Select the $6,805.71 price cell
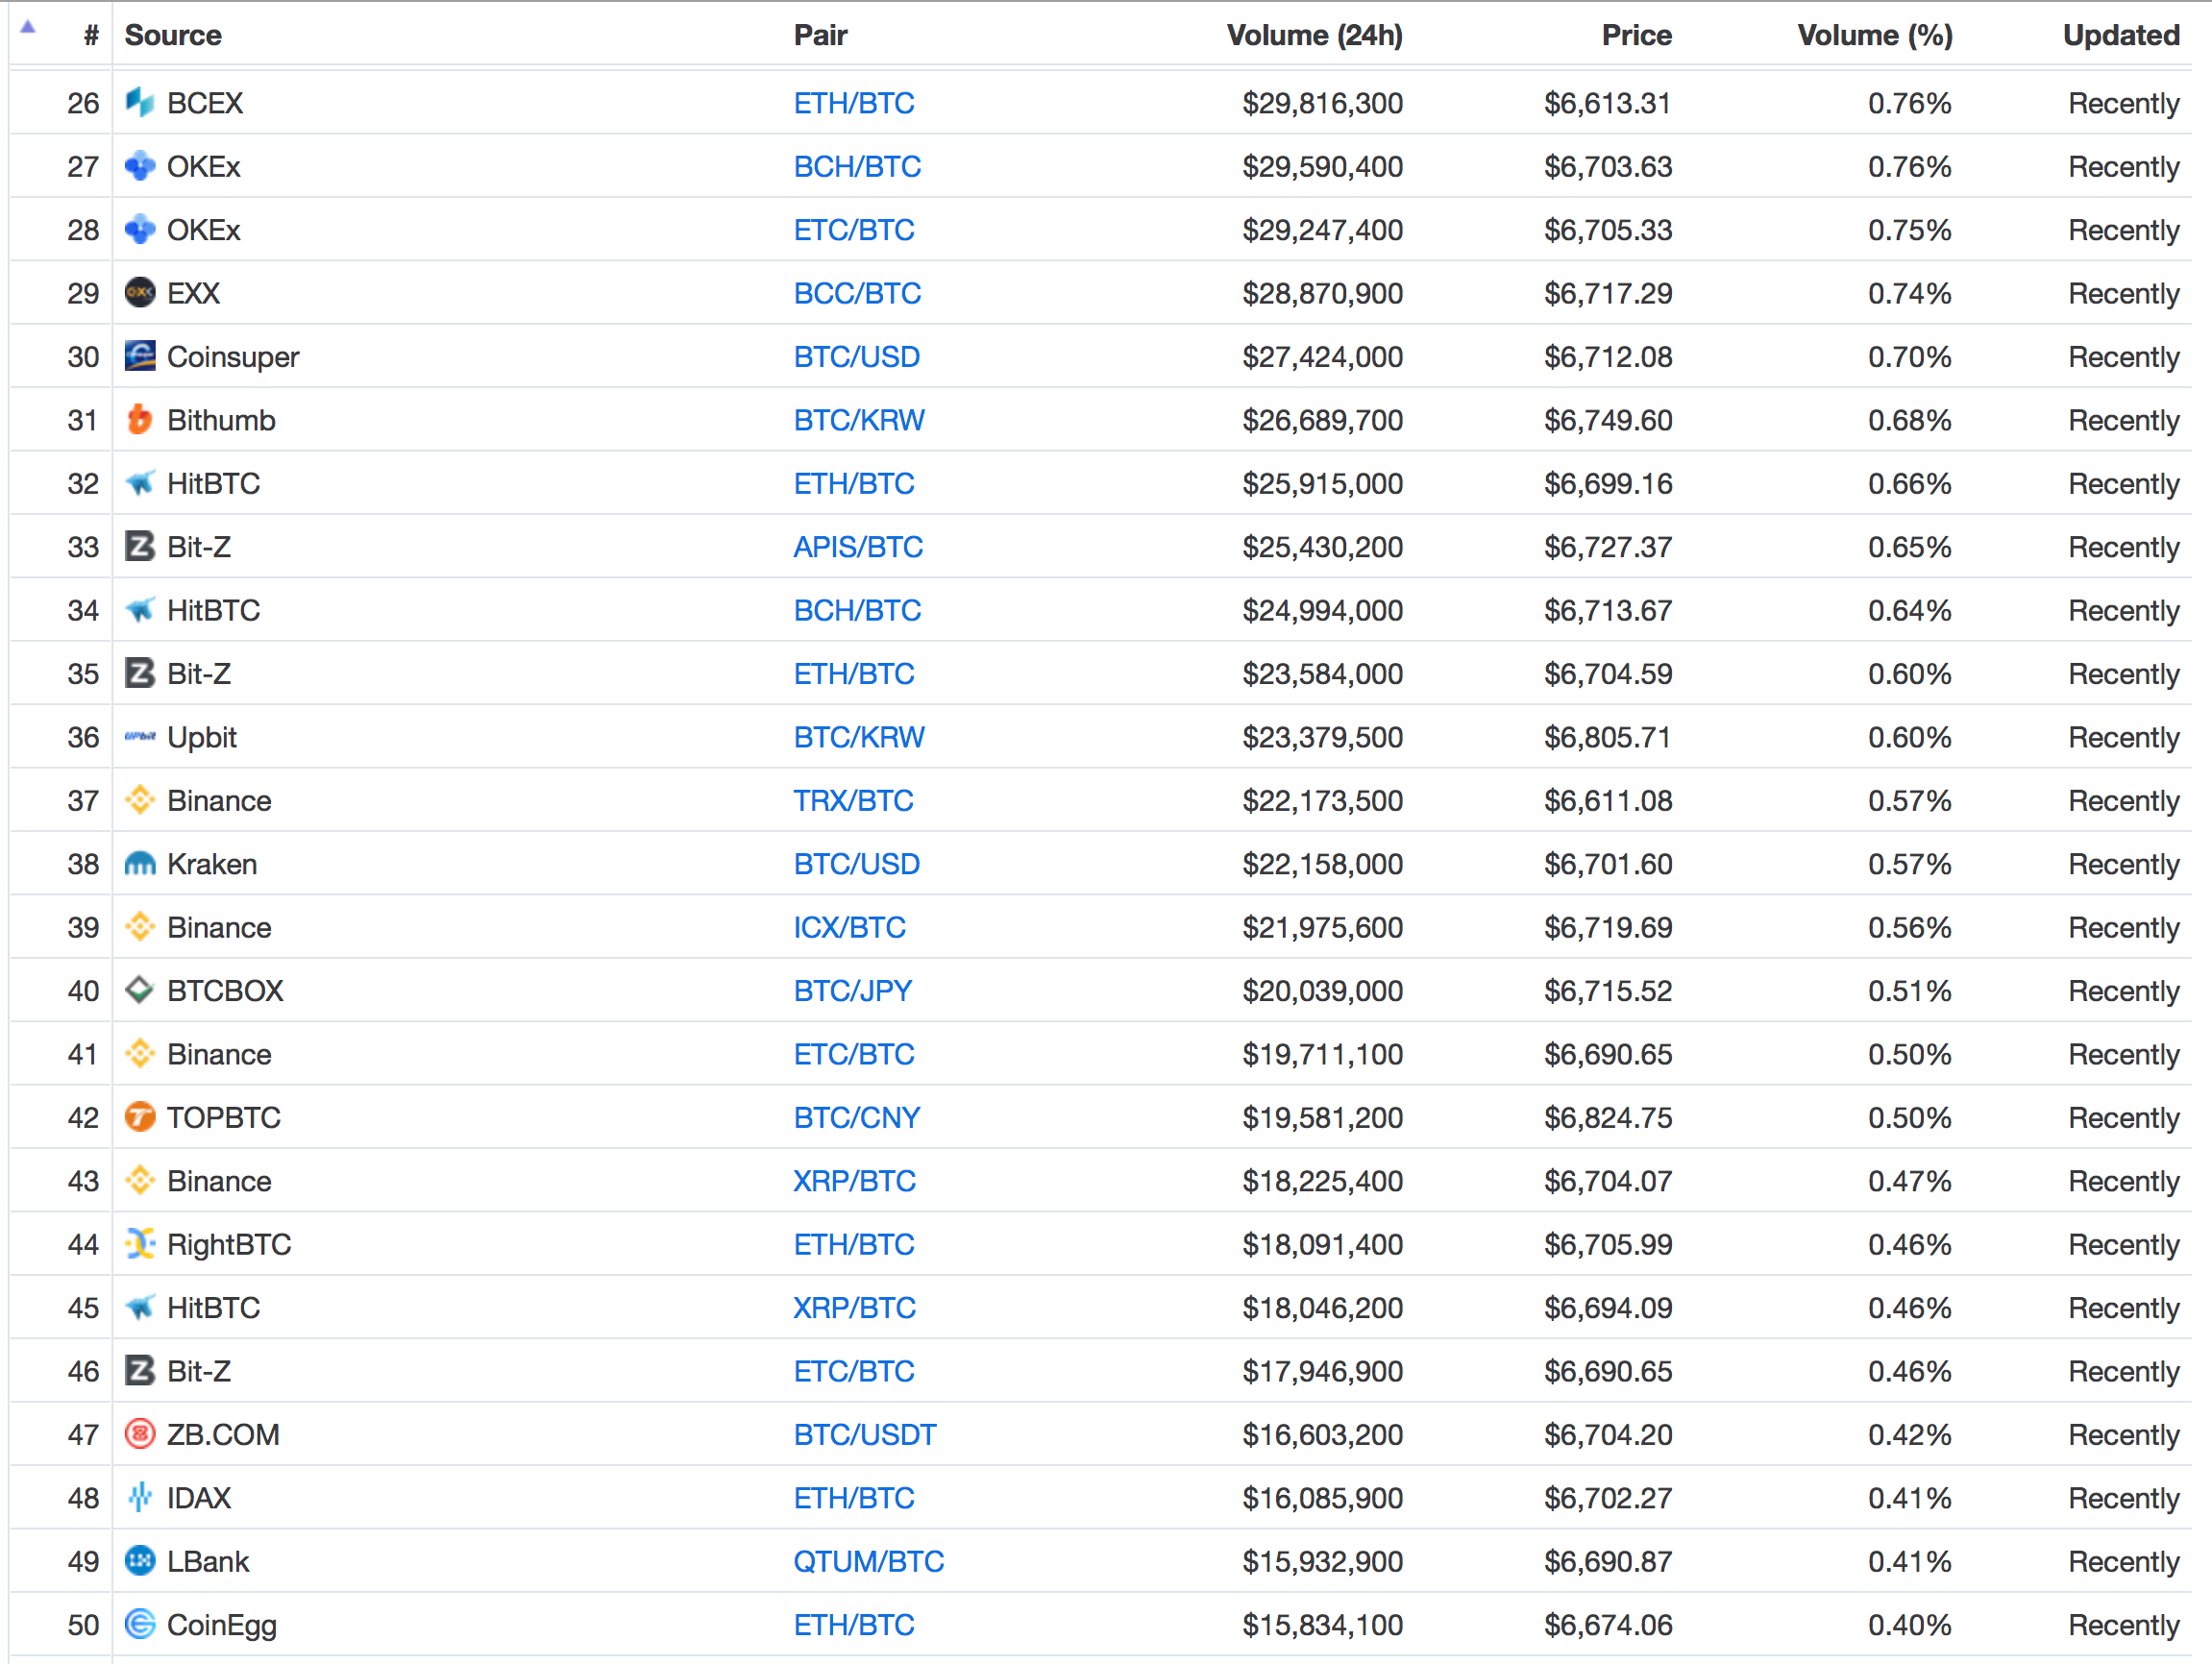The width and height of the screenshot is (2212, 1664). tap(1607, 737)
